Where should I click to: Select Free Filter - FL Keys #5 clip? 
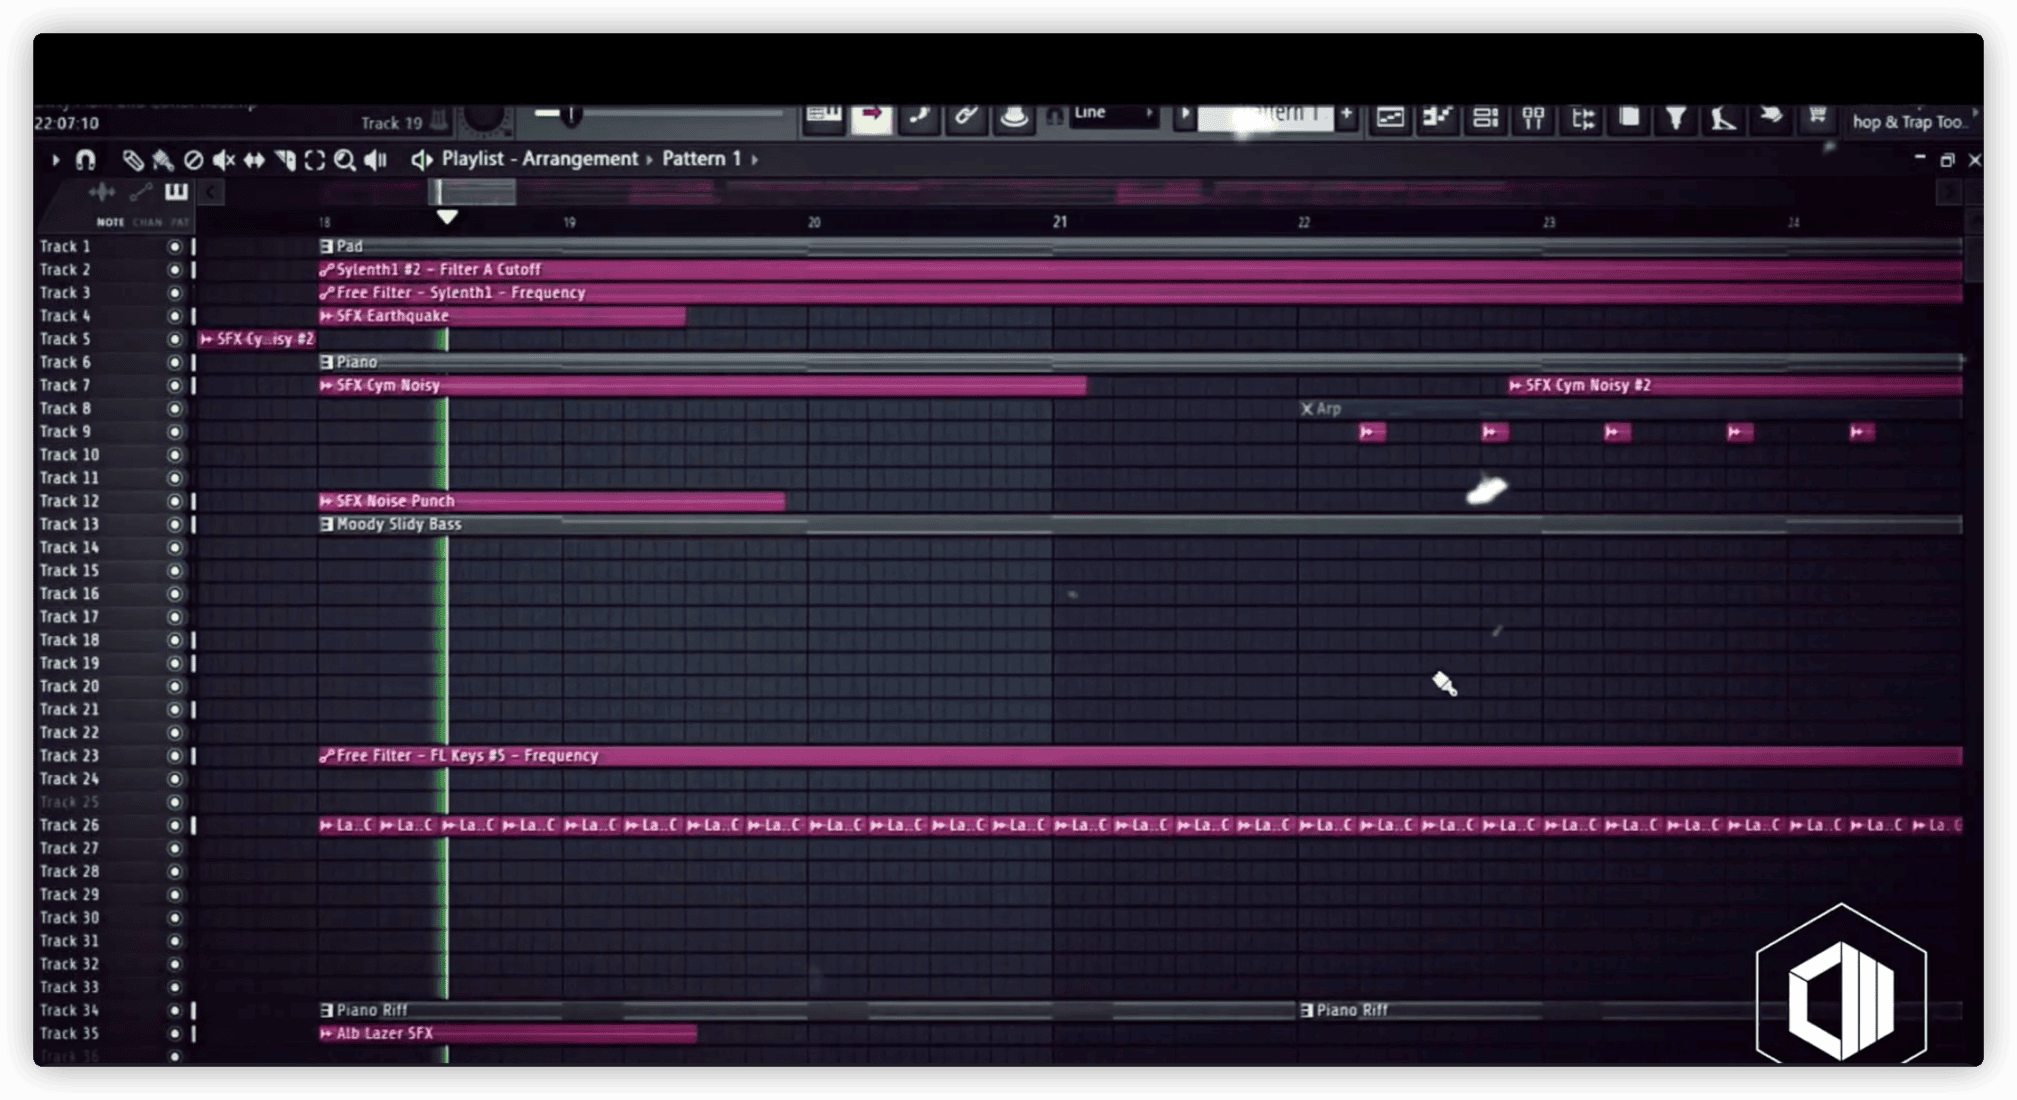(x=1140, y=756)
